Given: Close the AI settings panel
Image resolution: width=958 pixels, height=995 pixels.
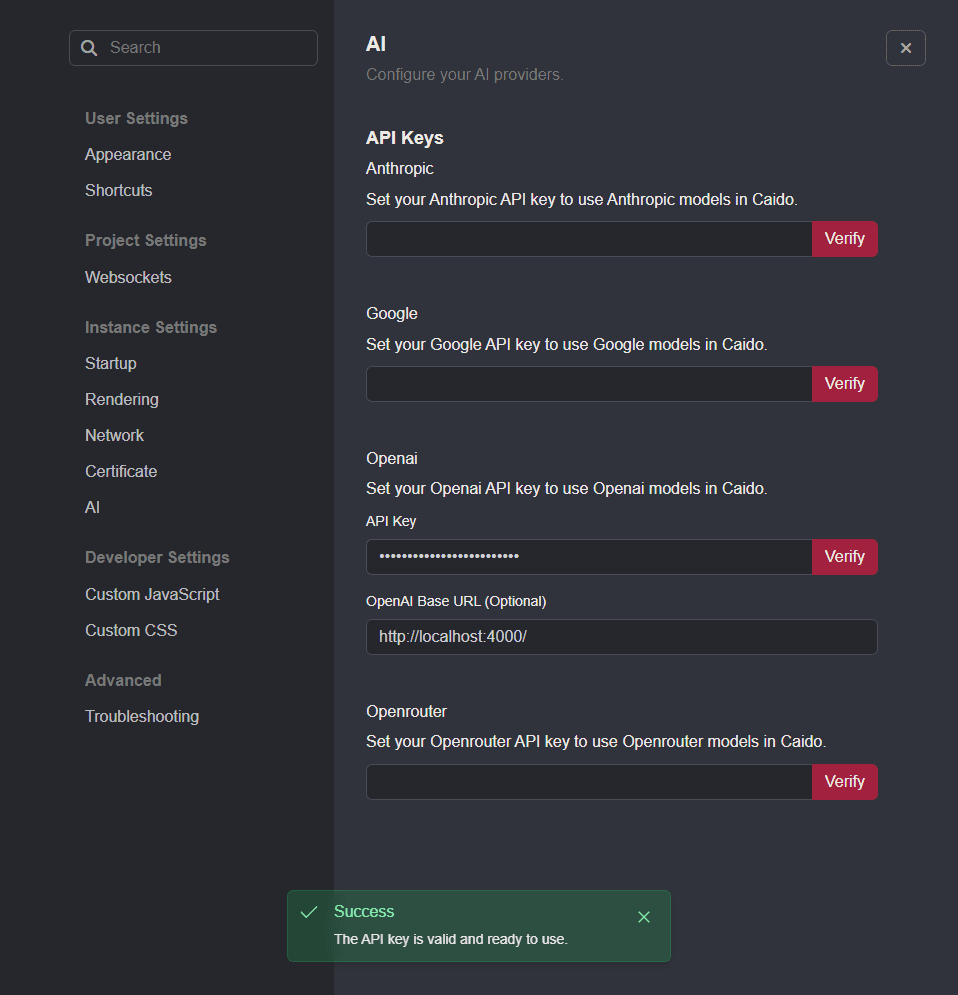Looking at the screenshot, I should point(905,47).
